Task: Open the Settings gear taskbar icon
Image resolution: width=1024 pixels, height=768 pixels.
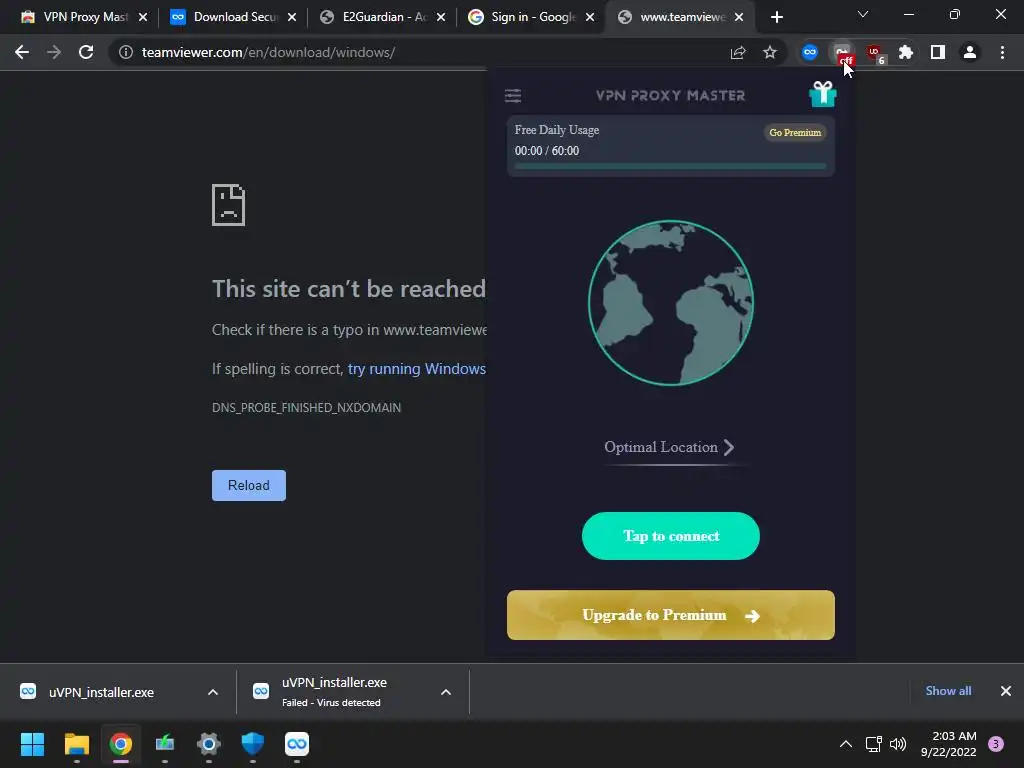Action: 209,744
